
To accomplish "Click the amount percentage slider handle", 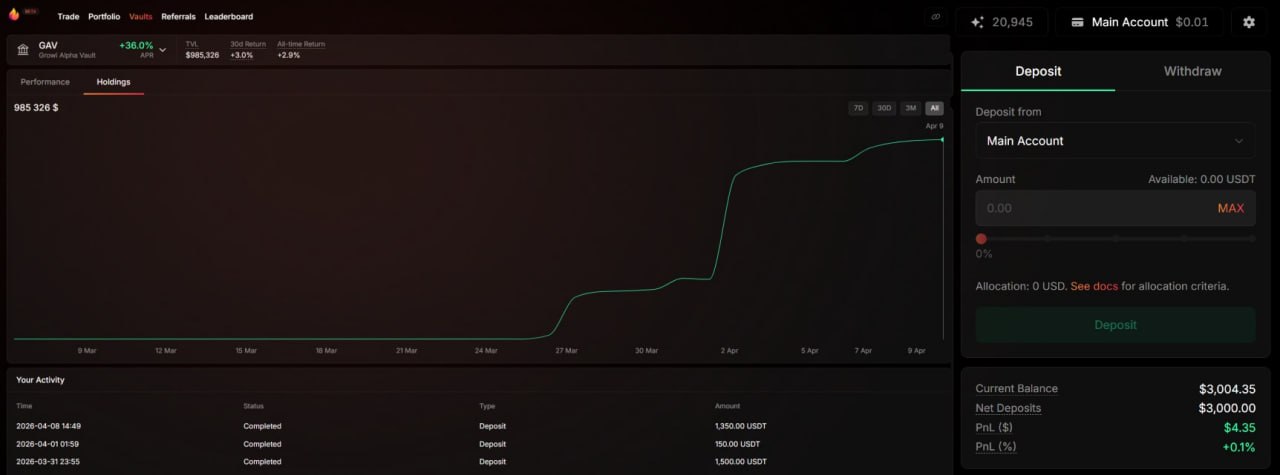I will [981, 239].
